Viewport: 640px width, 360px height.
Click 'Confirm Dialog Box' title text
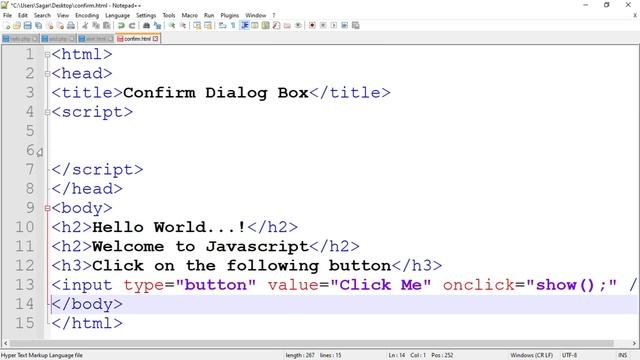[x=216, y=93]
